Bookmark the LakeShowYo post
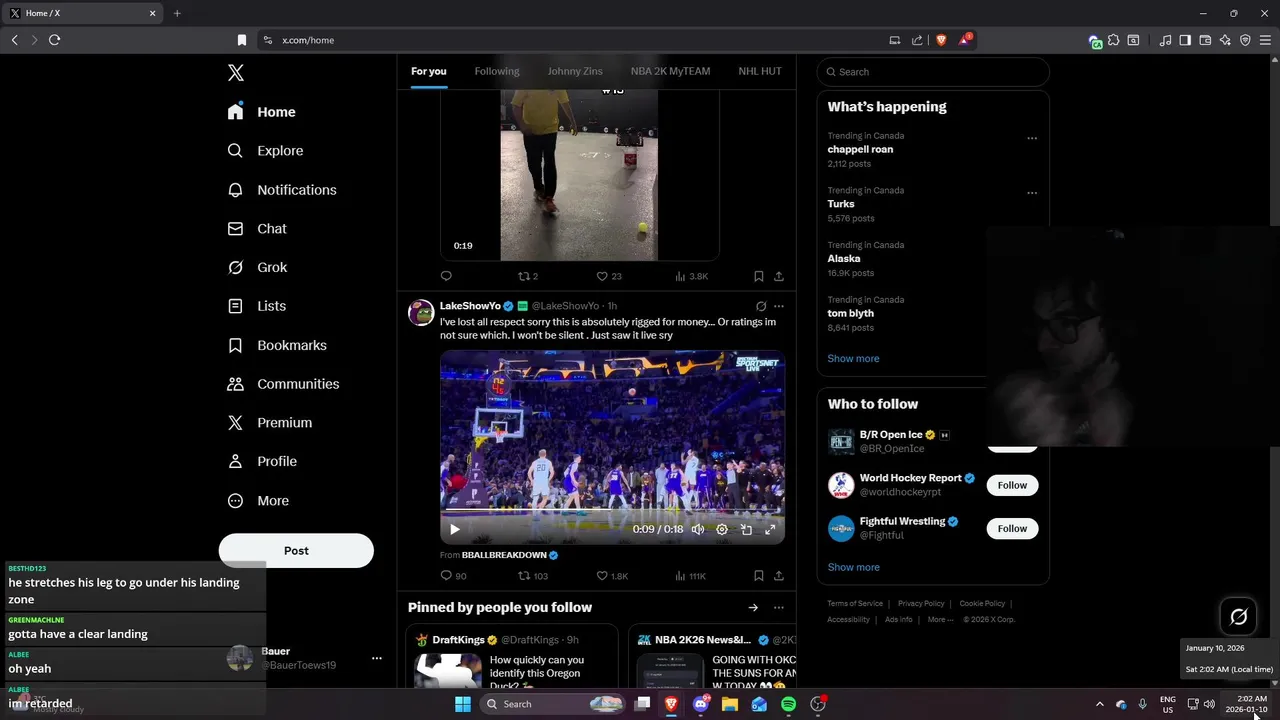This screenshot has width=1280, height=720. coord(759,576)
